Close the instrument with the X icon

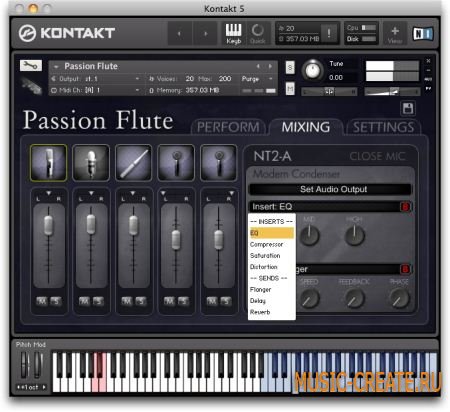(x=428, y=61)
